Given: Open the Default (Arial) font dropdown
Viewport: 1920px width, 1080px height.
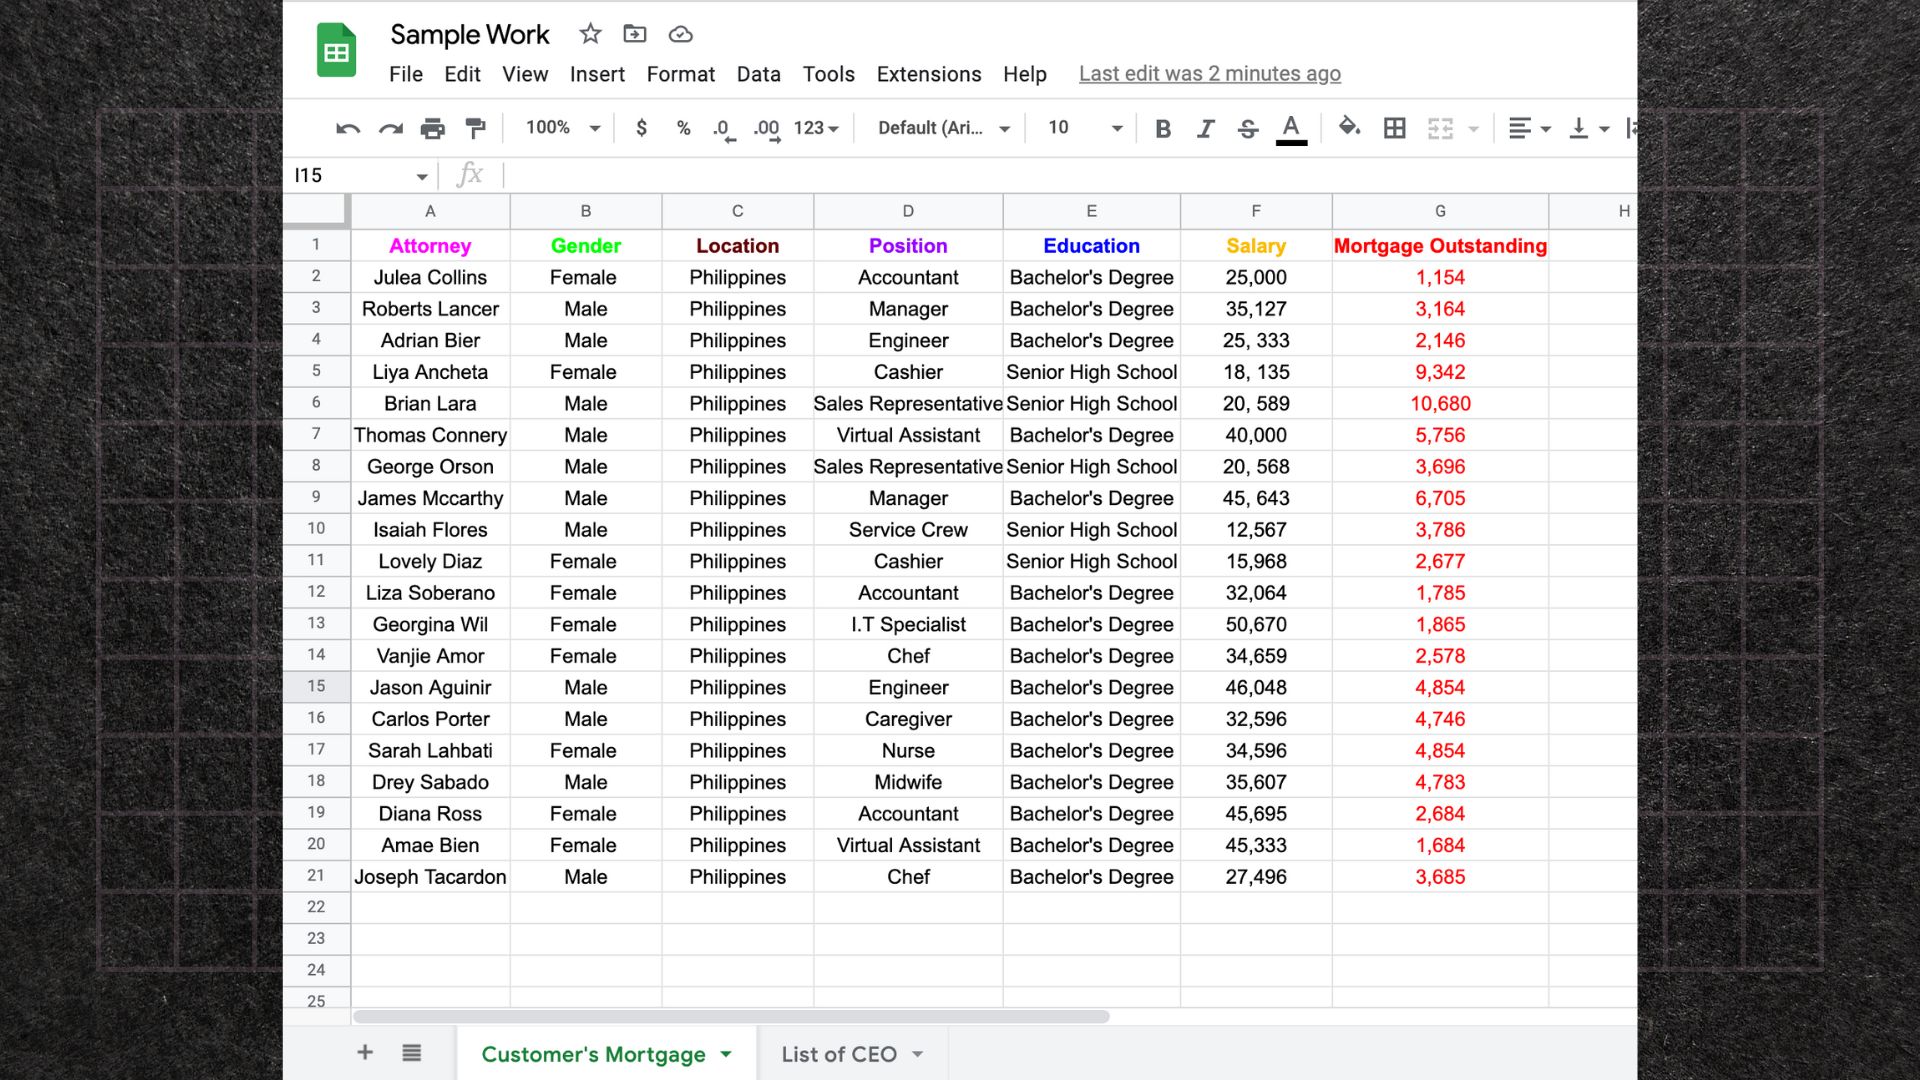Looking at the screenshot, I should point(943,128).
